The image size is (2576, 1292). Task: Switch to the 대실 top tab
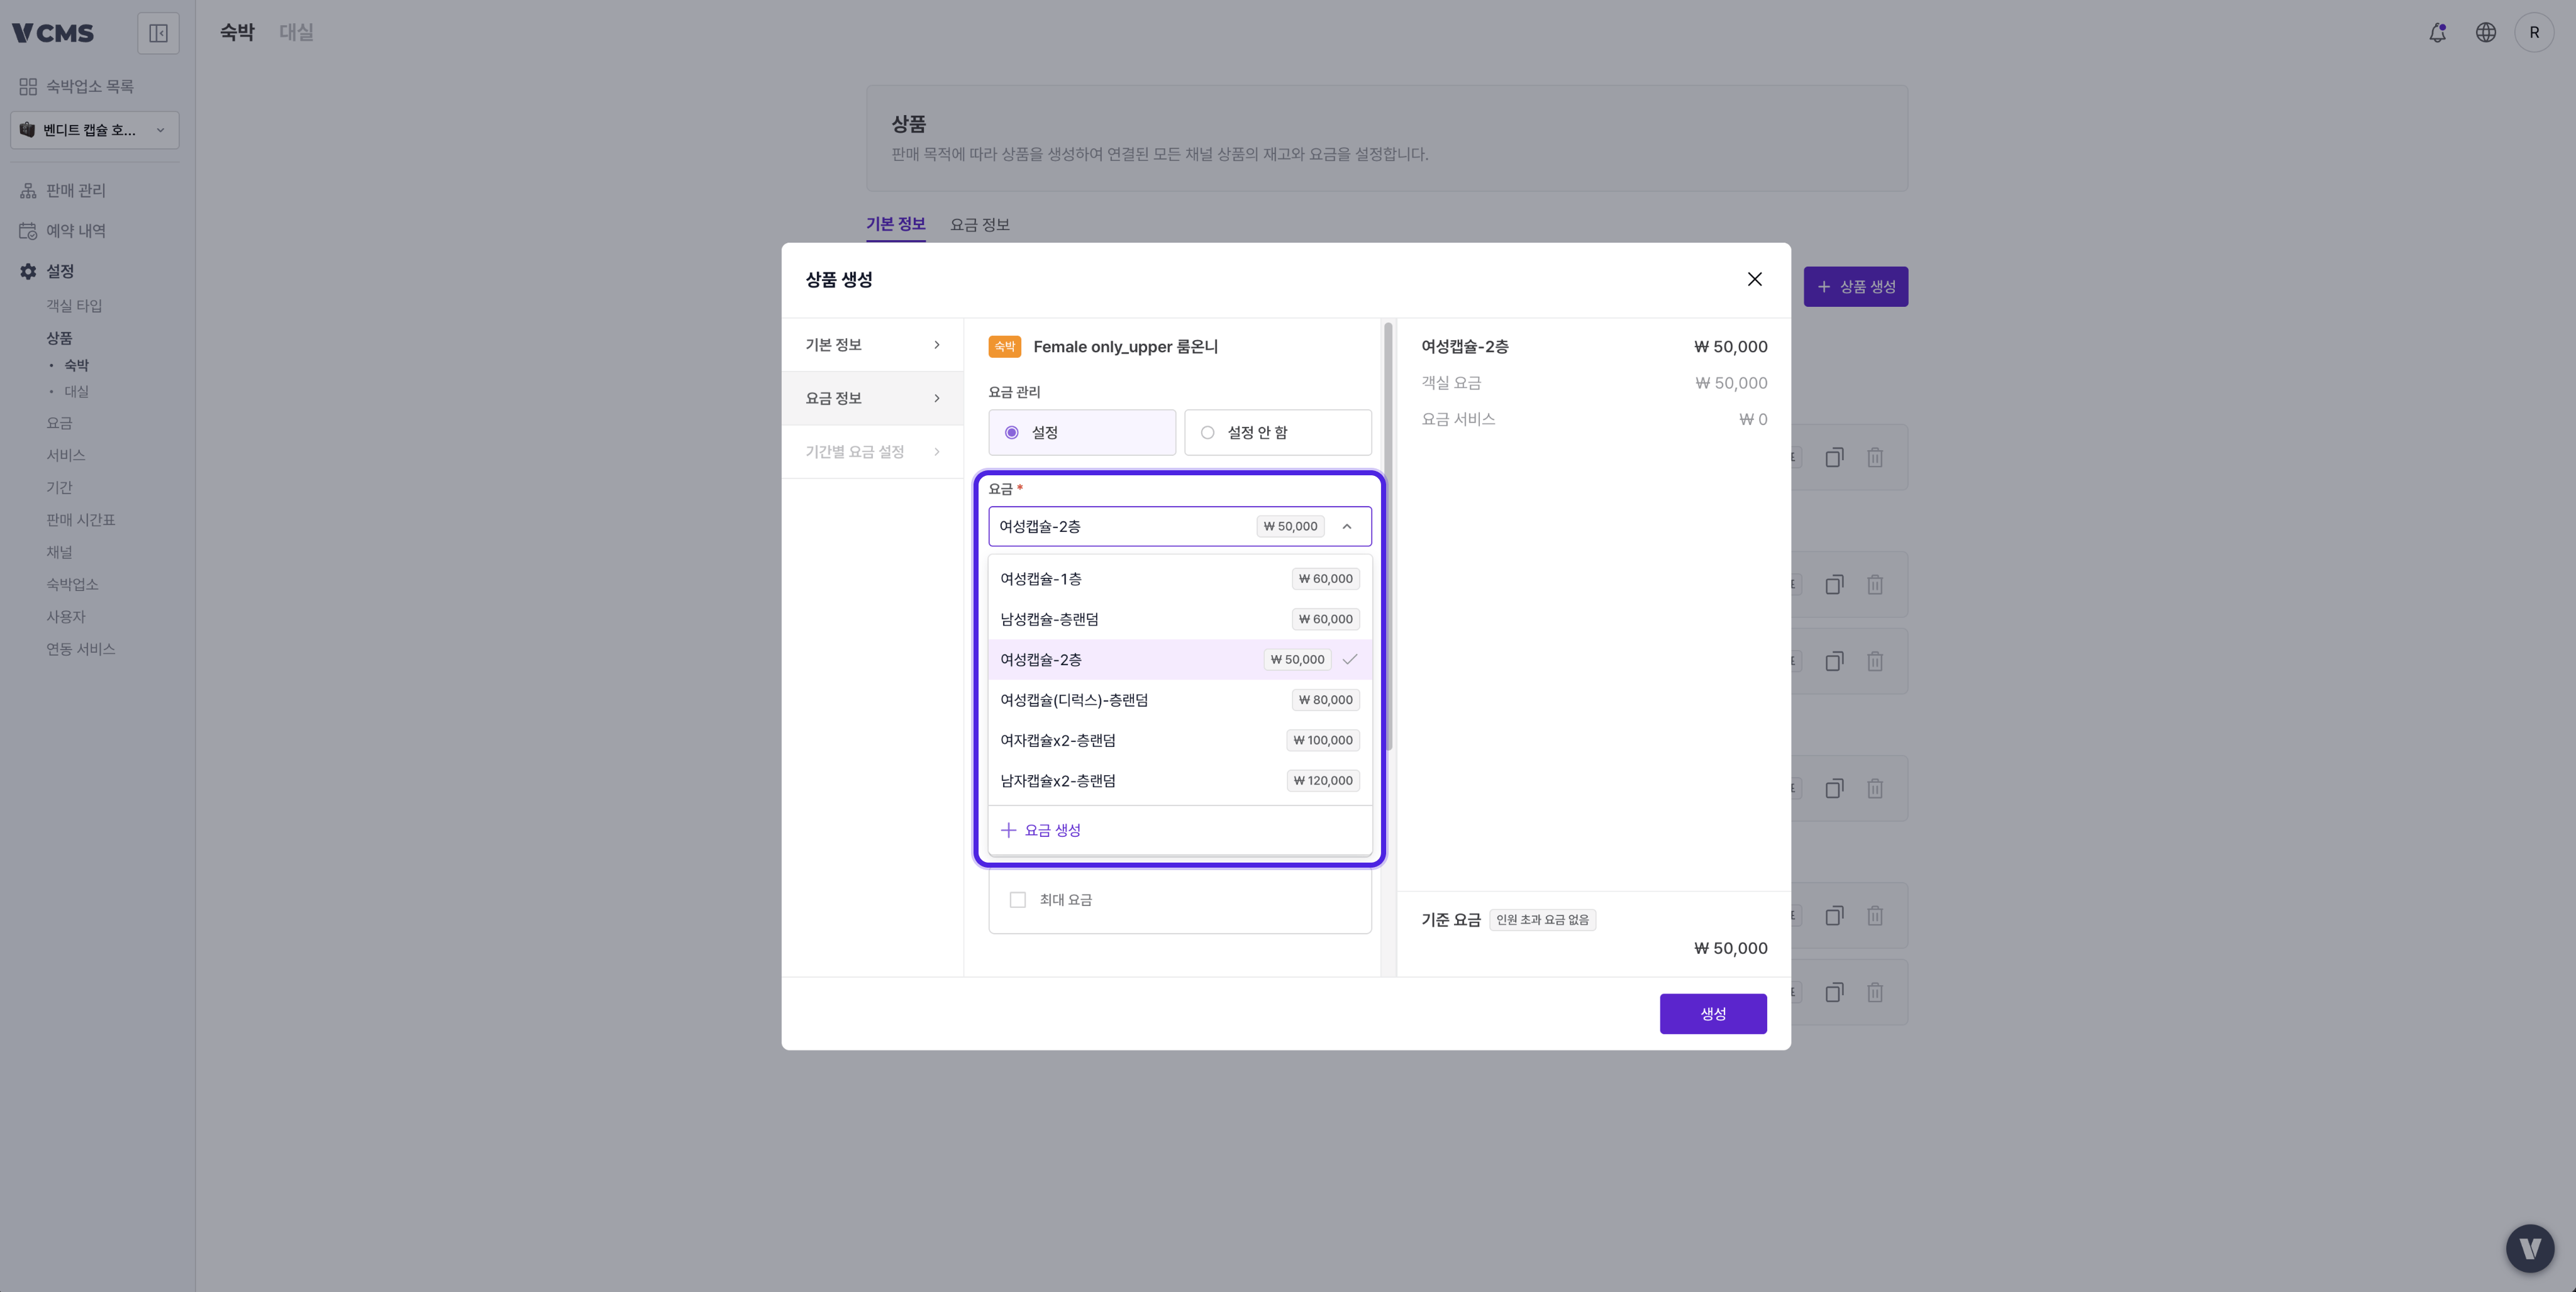pyautogui.click(x=296, y=33)
